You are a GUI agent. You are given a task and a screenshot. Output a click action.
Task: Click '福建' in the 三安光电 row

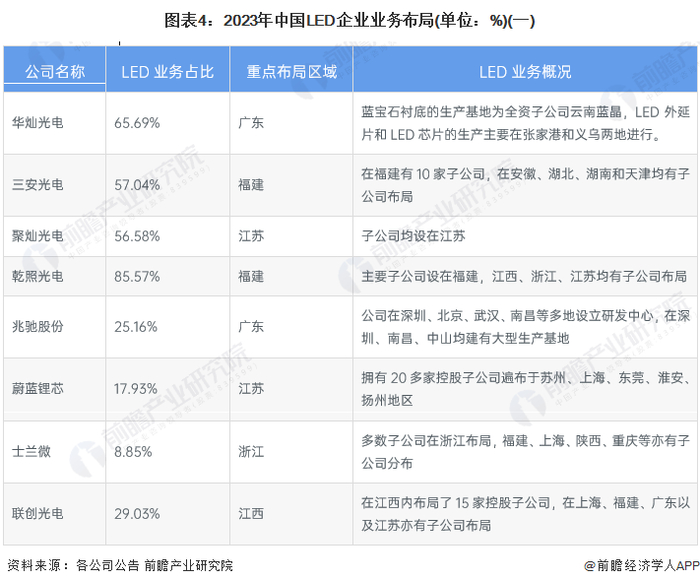click(251, 185)
